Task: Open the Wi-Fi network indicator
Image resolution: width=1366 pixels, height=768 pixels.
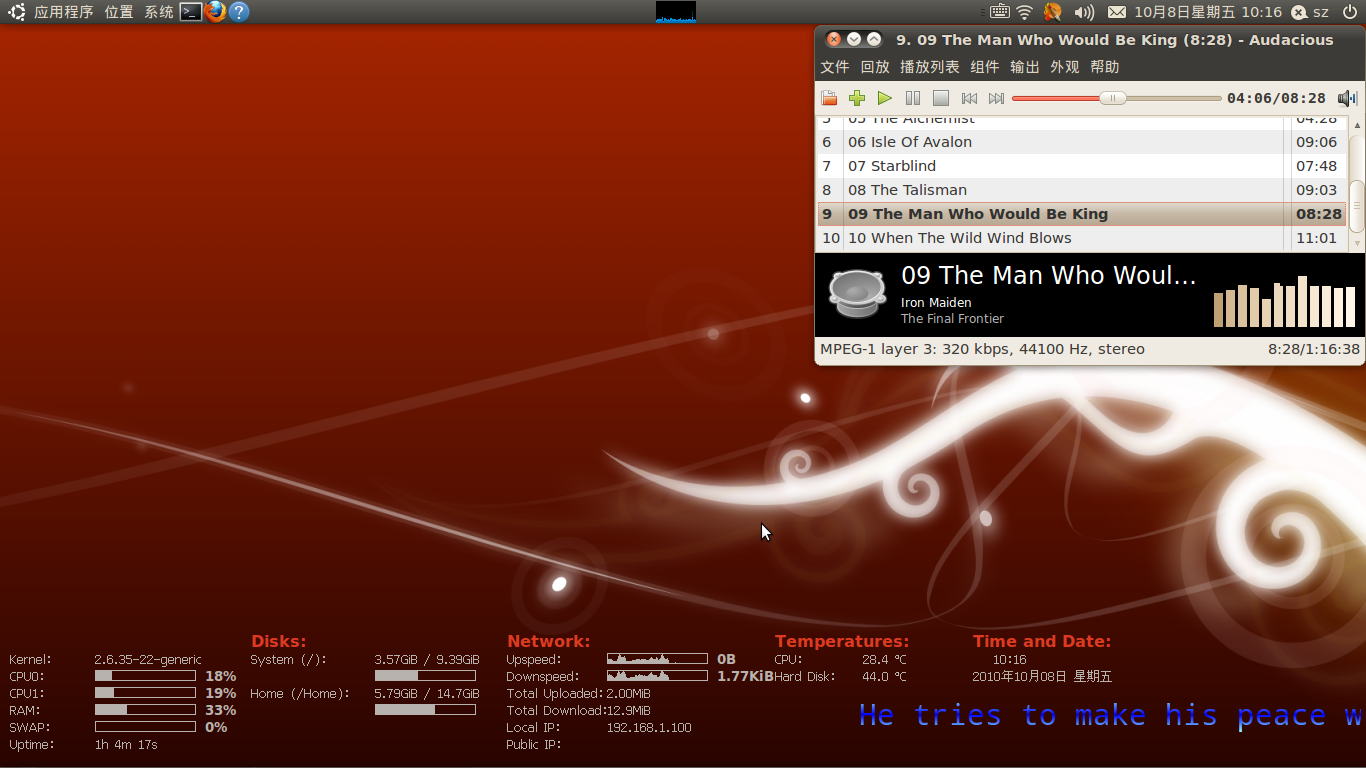Action: point(1025,12)
